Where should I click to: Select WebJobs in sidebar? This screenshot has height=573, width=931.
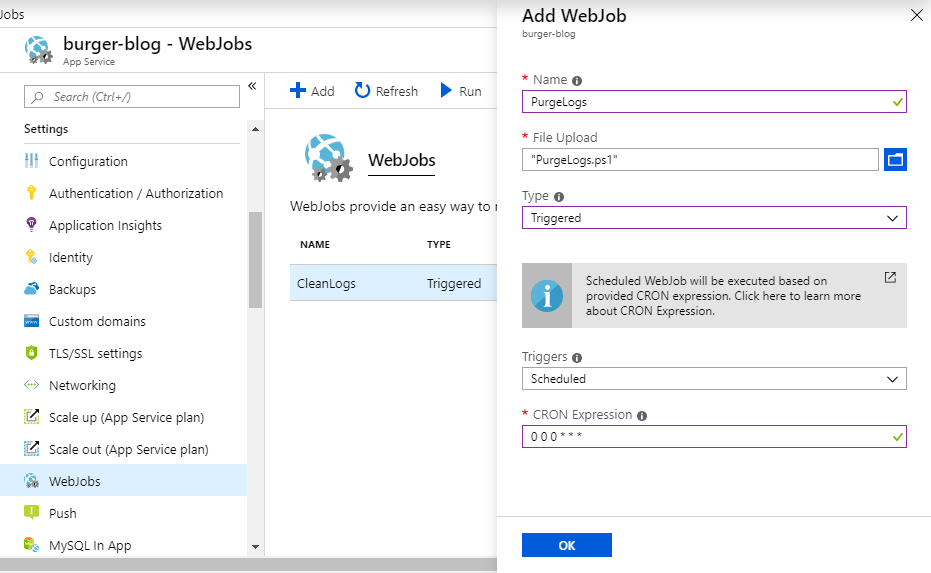point(124,480)
